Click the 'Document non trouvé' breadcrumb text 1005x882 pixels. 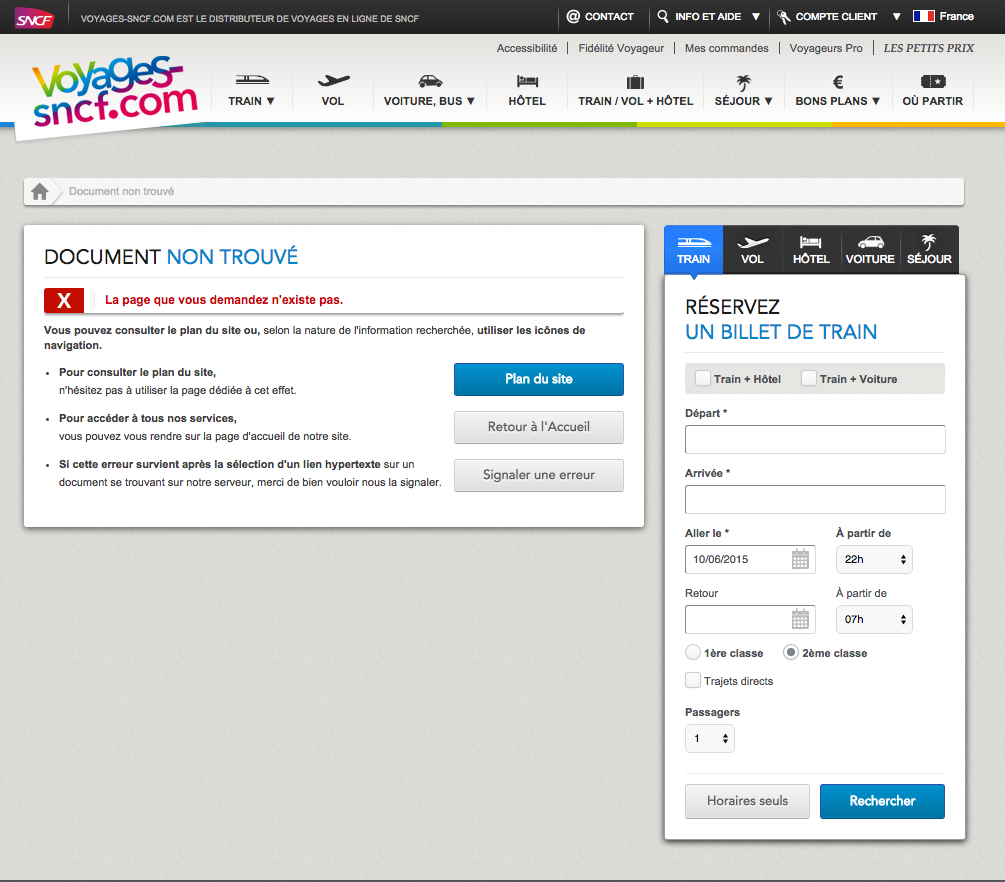click(x=121, y=191)
